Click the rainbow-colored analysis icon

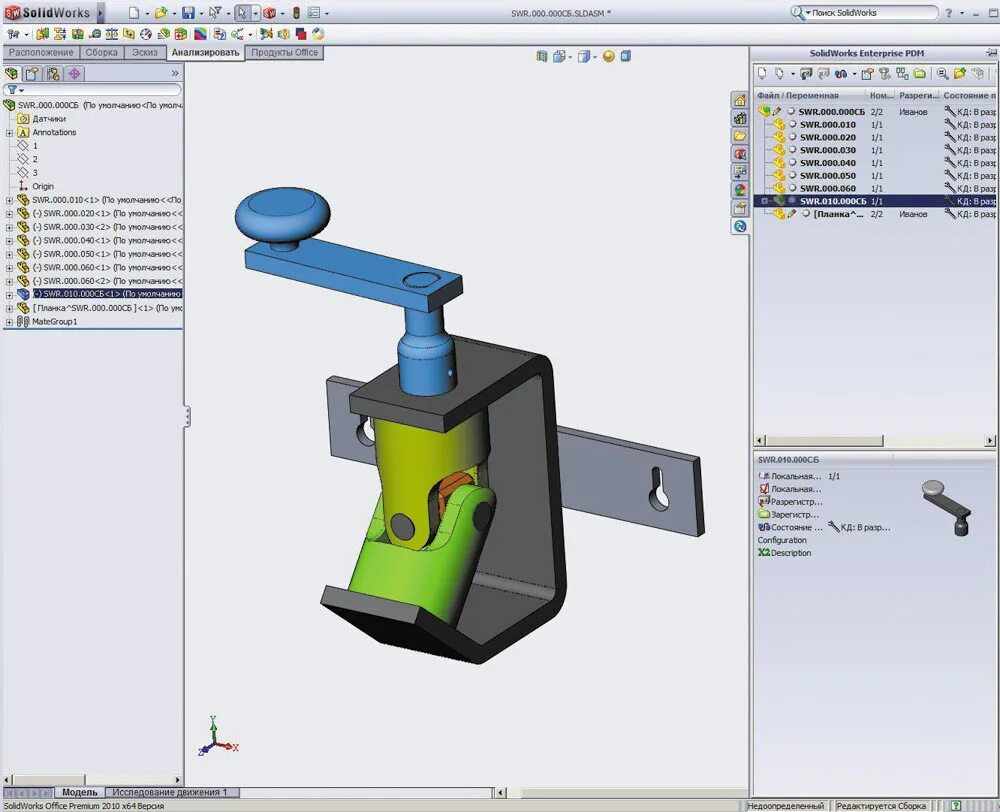click(x=200, y=34)
